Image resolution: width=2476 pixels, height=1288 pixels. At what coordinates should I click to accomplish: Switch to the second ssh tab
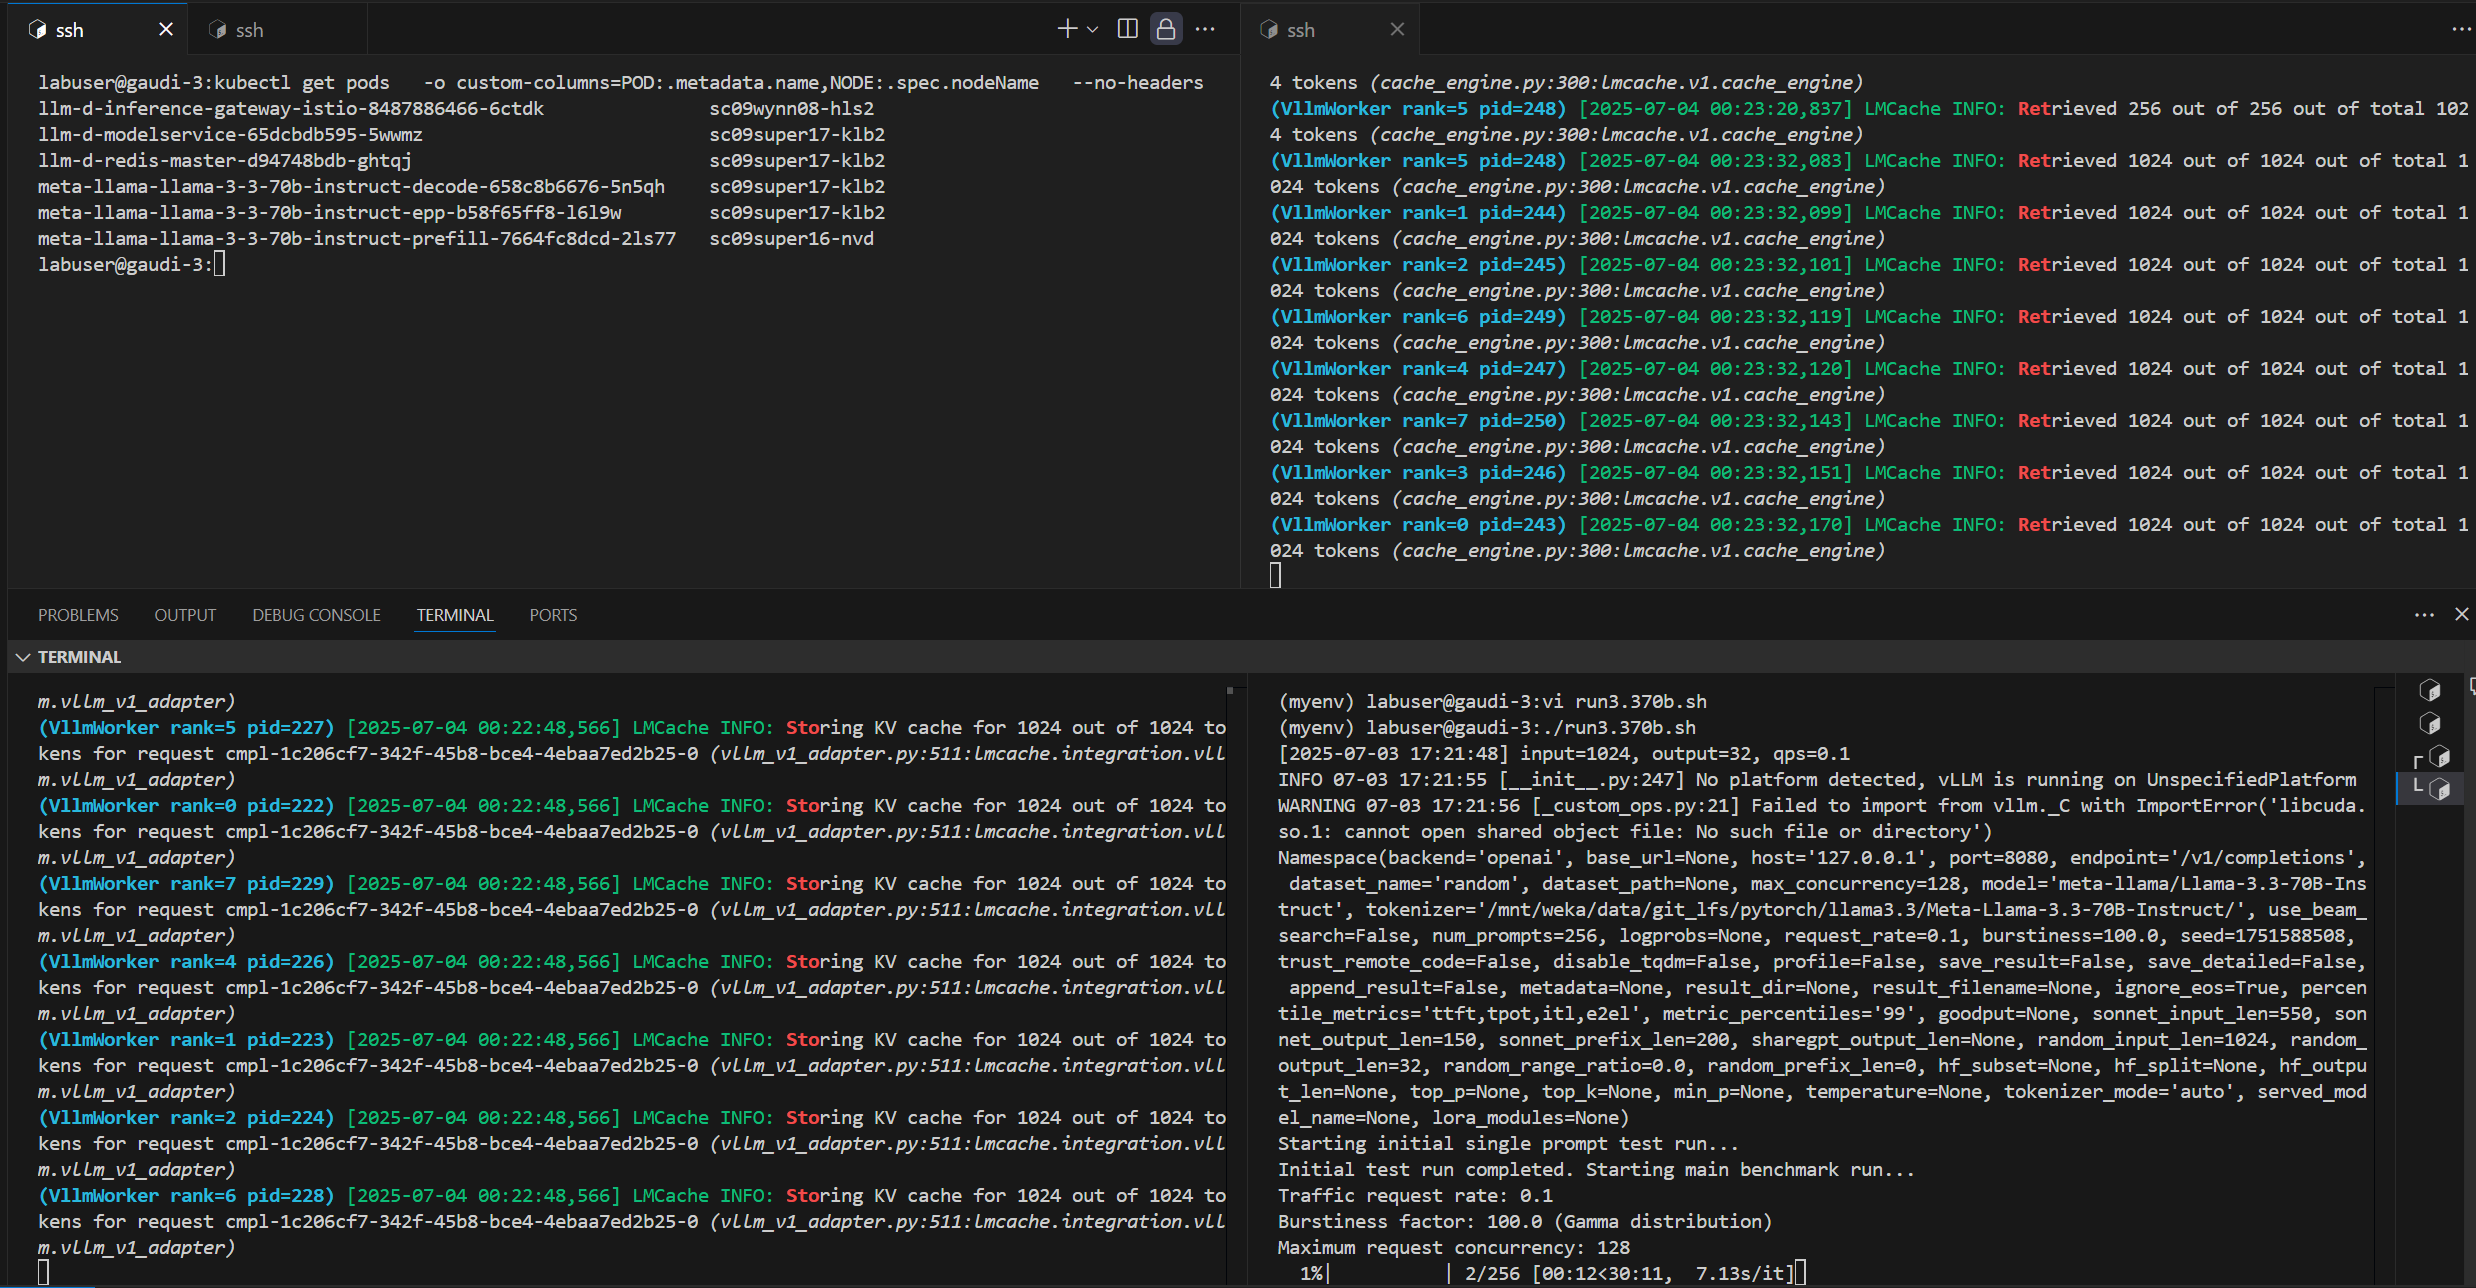pyautogui.click(x=250, y=30)
